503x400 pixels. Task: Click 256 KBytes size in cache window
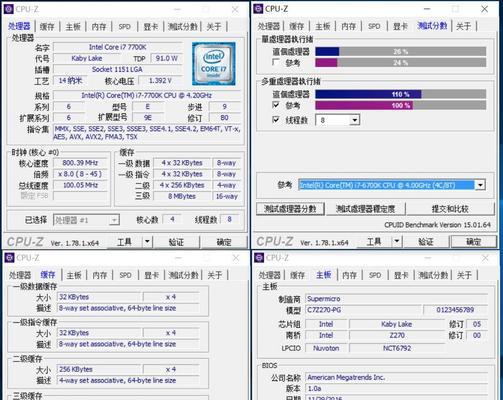tap(99, 369)
